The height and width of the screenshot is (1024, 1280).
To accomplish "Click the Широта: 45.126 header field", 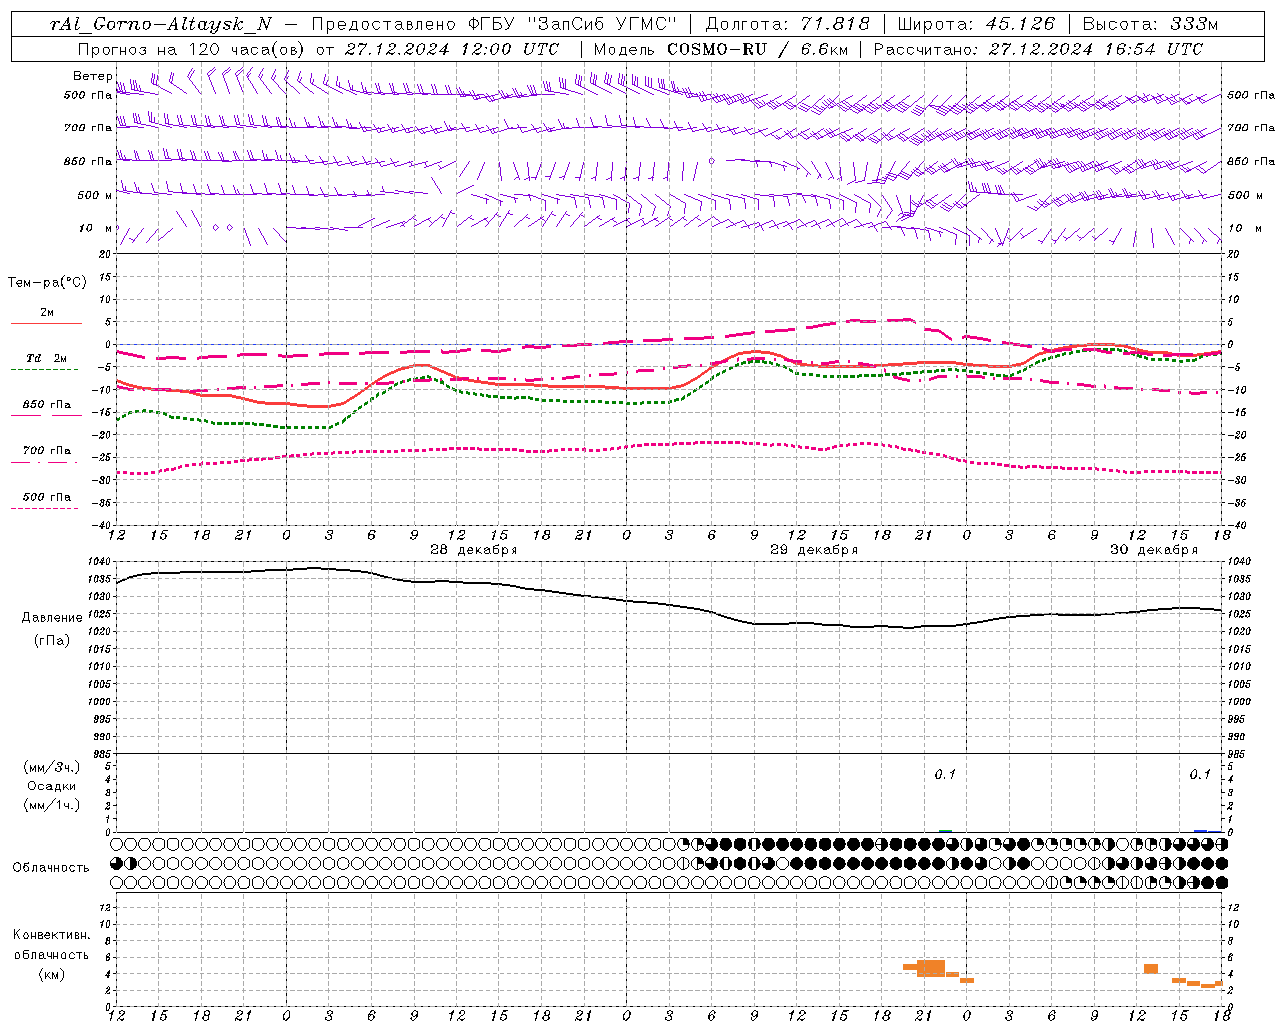I will [977, 24].
